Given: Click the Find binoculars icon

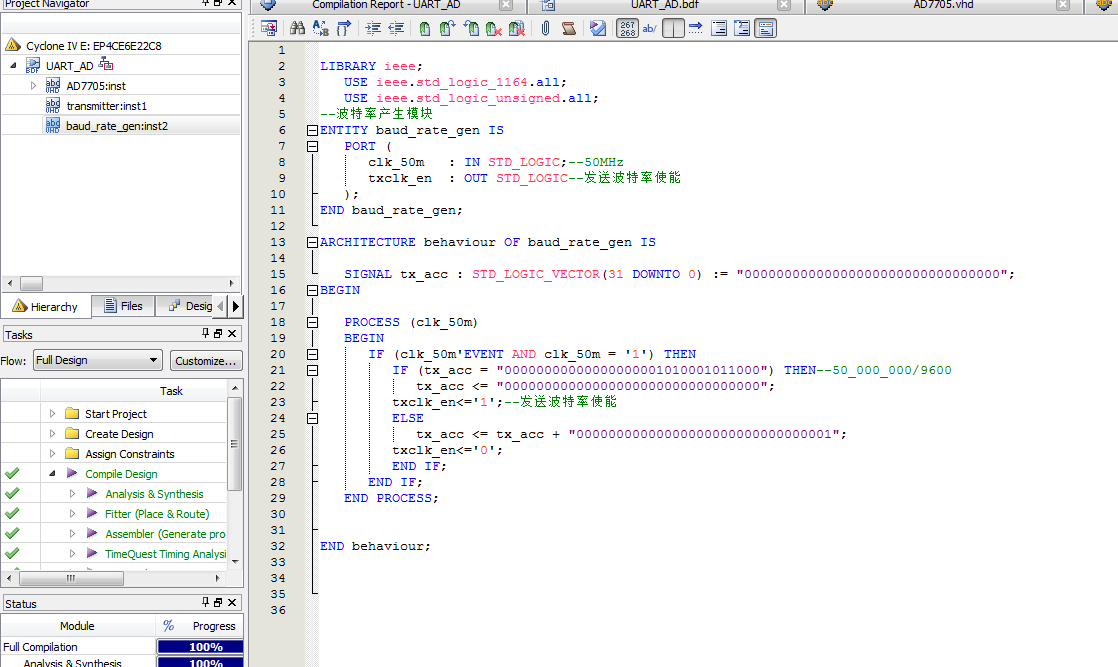Looking at the screenshot, I should pos(297,28).
